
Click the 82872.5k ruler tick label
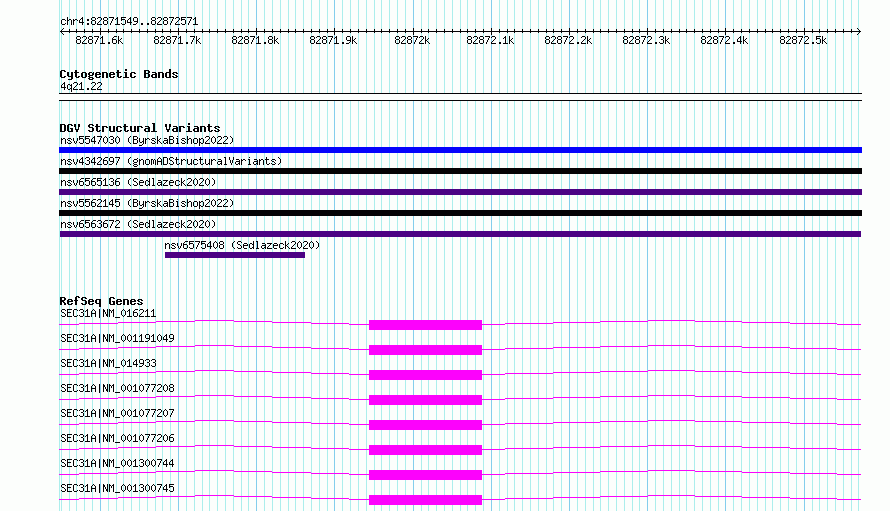coord(803,40)
